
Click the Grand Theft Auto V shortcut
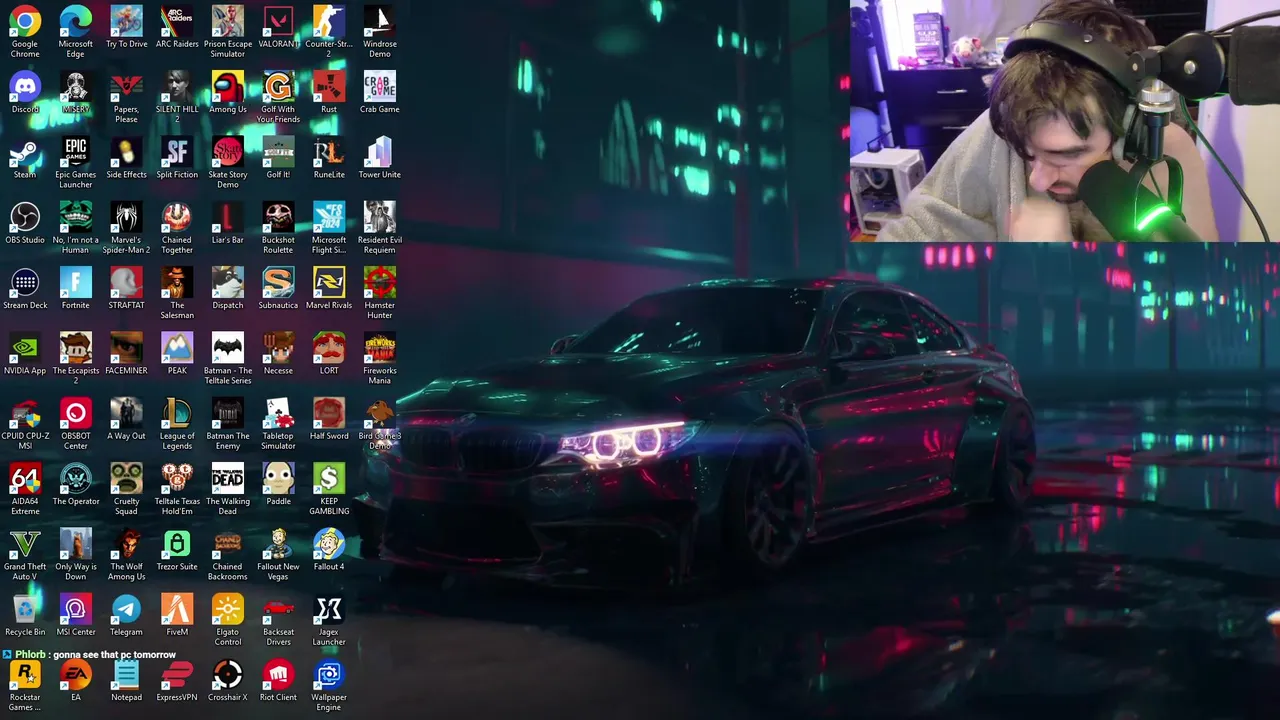coord(25,544)
